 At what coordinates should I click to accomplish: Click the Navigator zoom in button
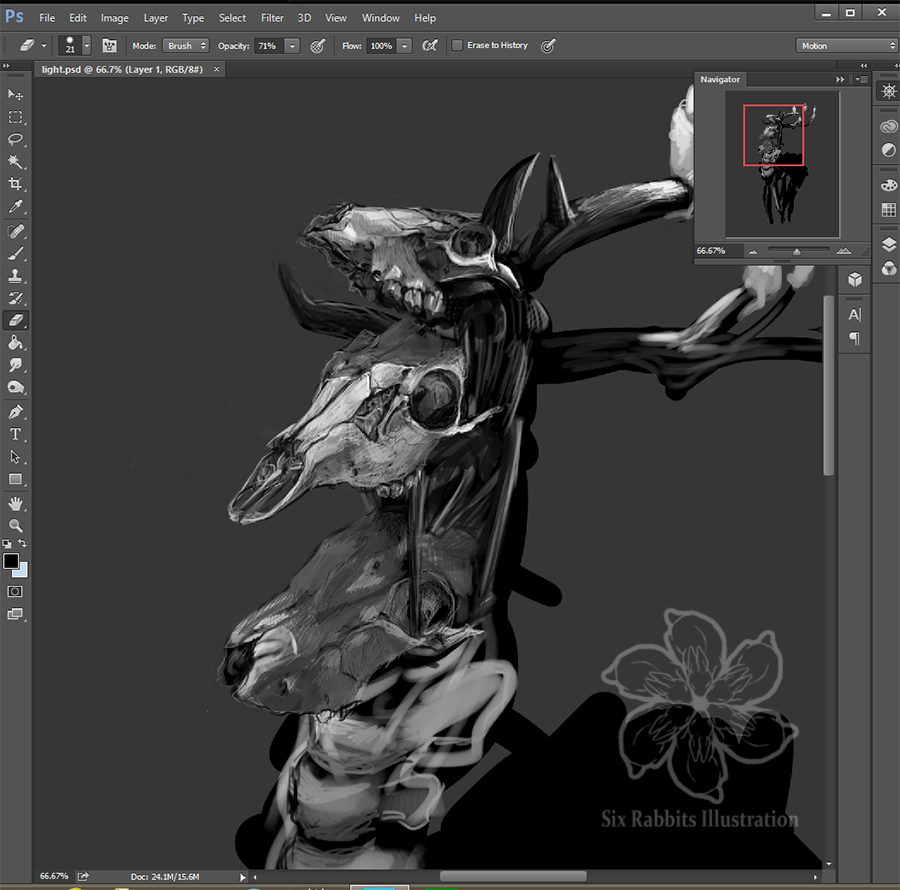click(843, 251)
